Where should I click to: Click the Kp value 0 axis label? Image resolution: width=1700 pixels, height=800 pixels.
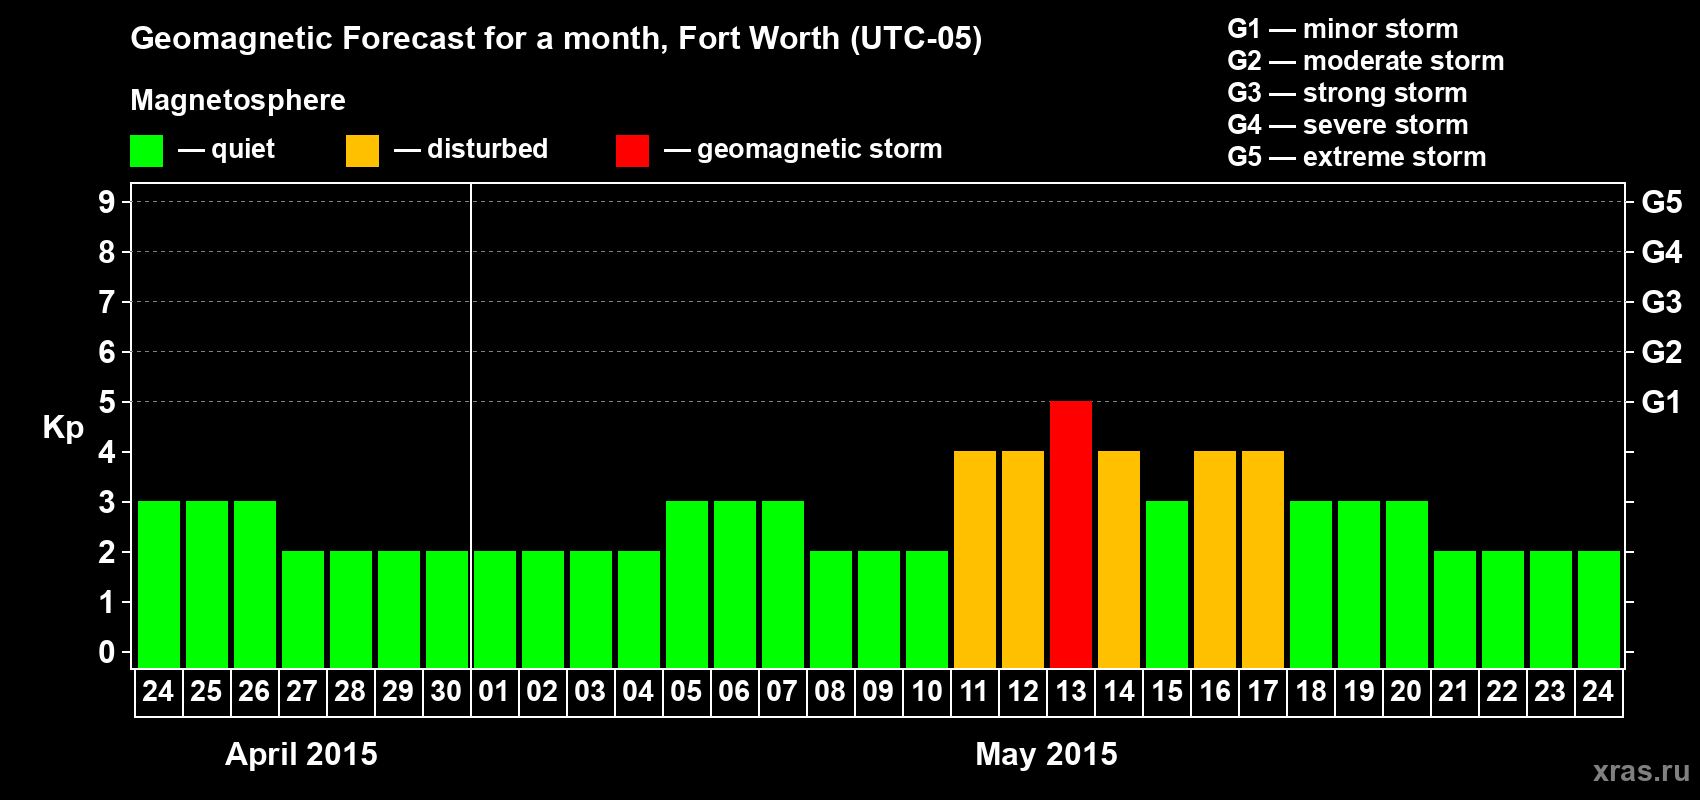[107, 652]
